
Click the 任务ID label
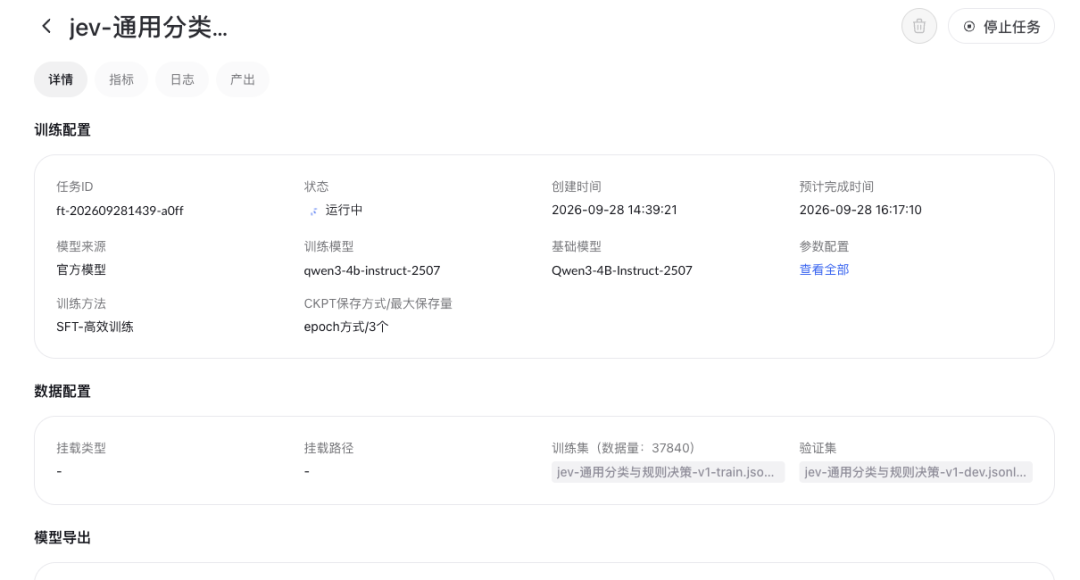tap(74, 187)
